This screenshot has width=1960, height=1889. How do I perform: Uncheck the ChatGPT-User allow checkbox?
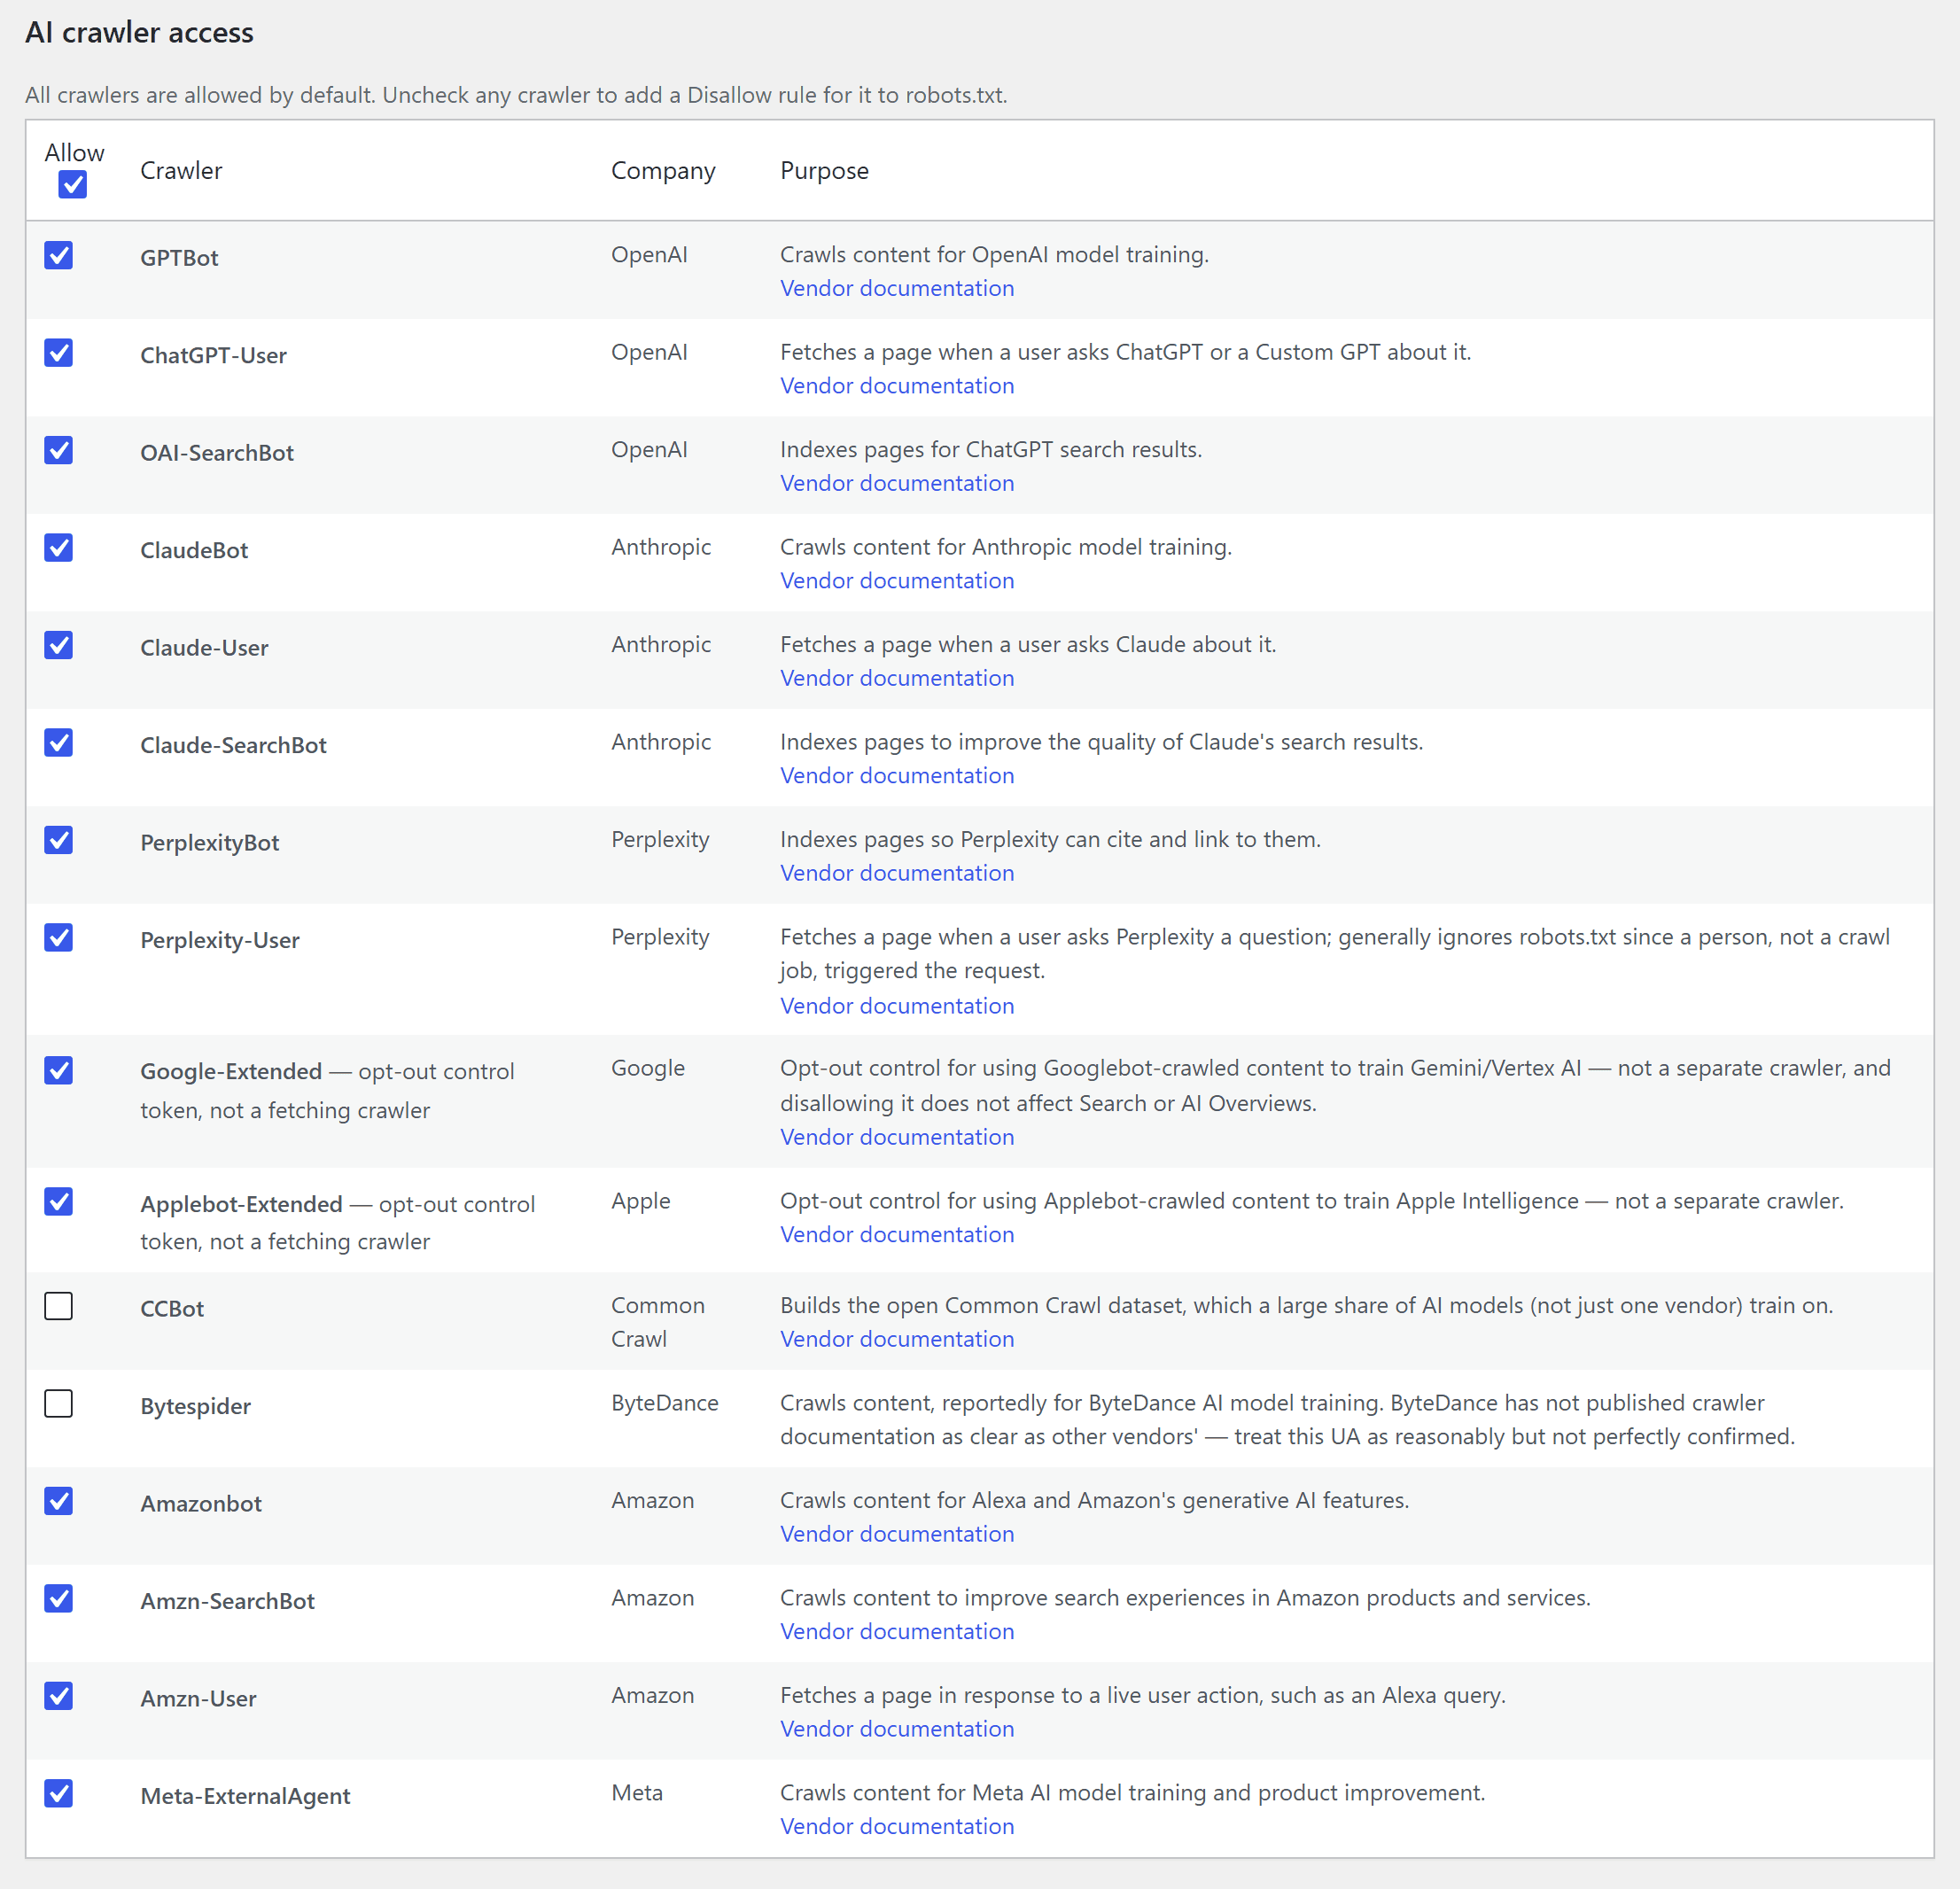(59, 353)
